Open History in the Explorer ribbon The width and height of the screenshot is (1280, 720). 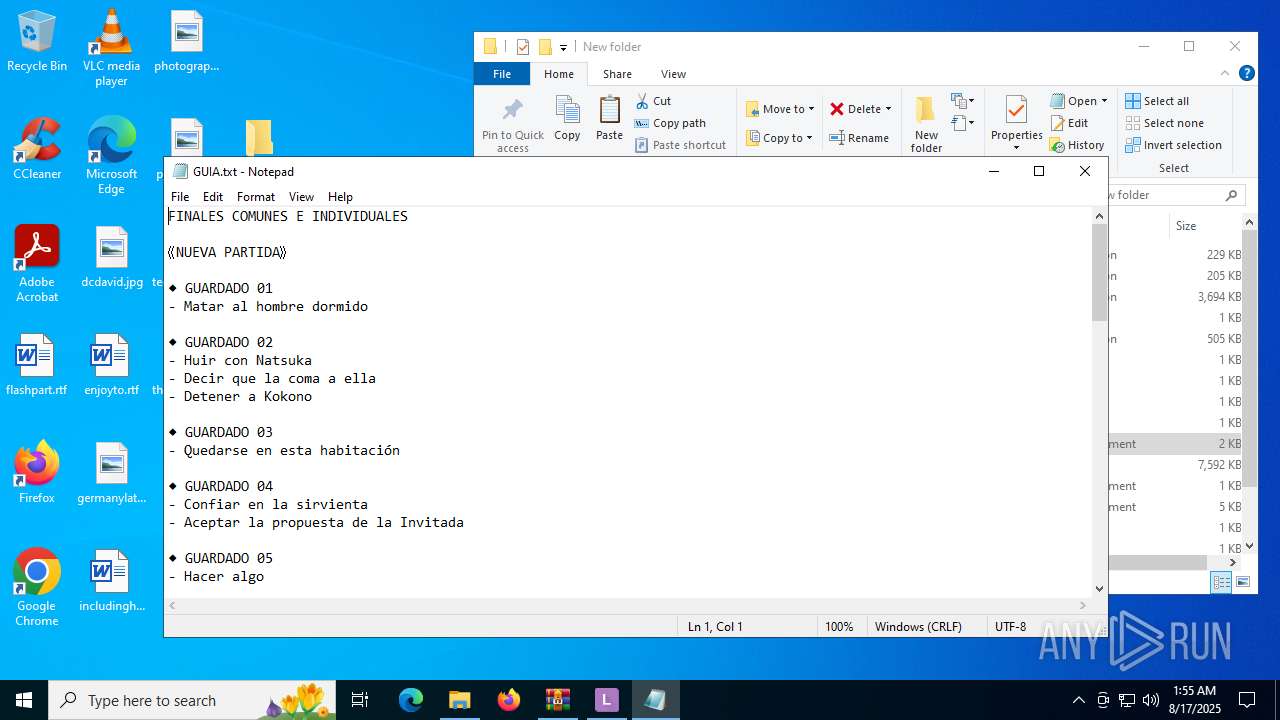(1077, 145)
